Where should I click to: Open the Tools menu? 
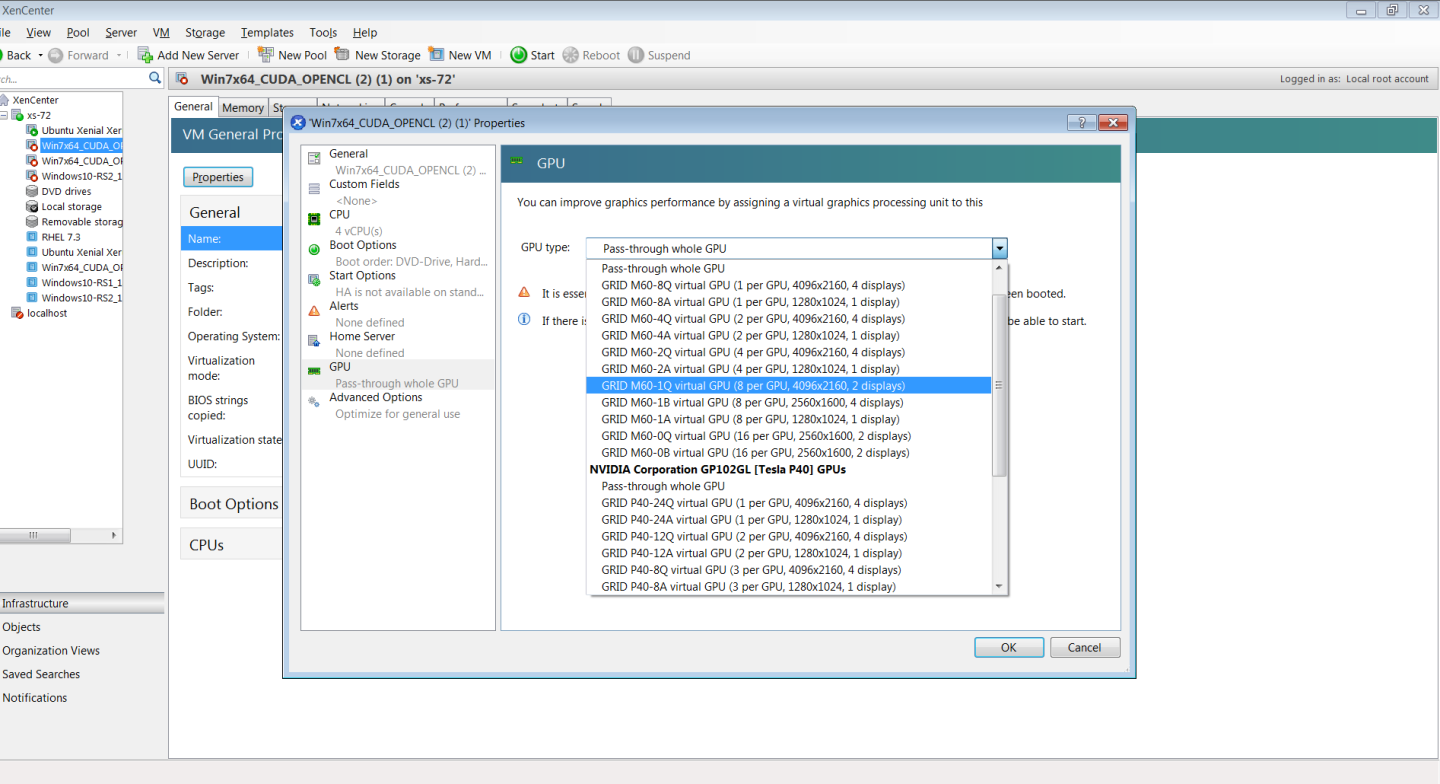point(323,32)
